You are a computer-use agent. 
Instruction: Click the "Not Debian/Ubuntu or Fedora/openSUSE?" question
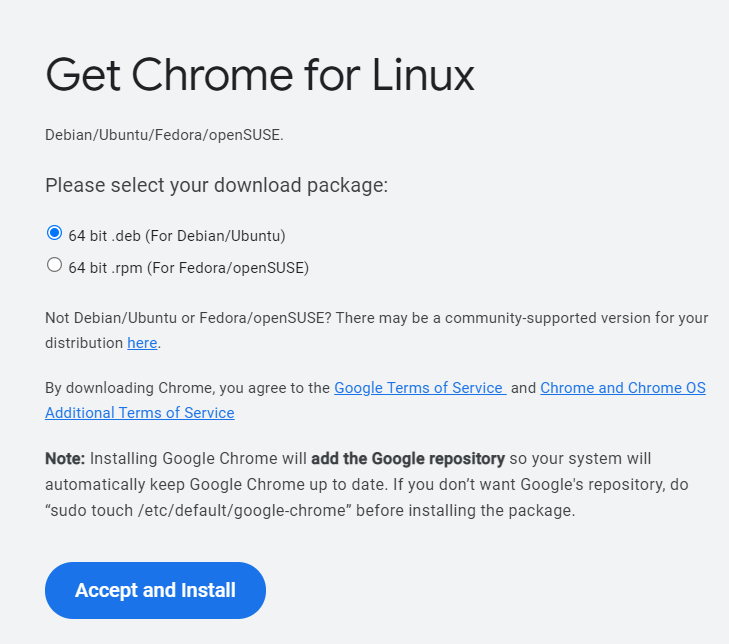188,318
